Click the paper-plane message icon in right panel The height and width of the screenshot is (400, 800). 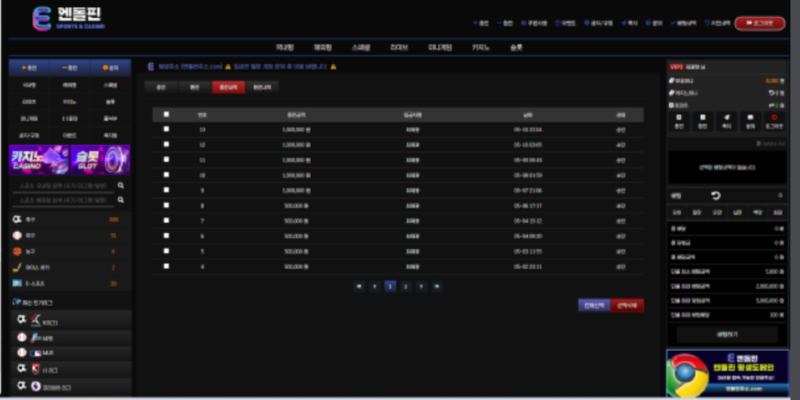pyautogui.click(x=726, y=121)
